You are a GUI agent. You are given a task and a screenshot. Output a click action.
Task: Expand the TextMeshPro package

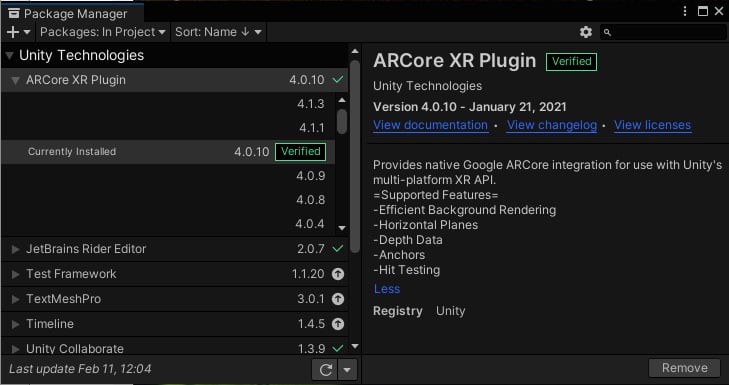[x=15, y=299]
